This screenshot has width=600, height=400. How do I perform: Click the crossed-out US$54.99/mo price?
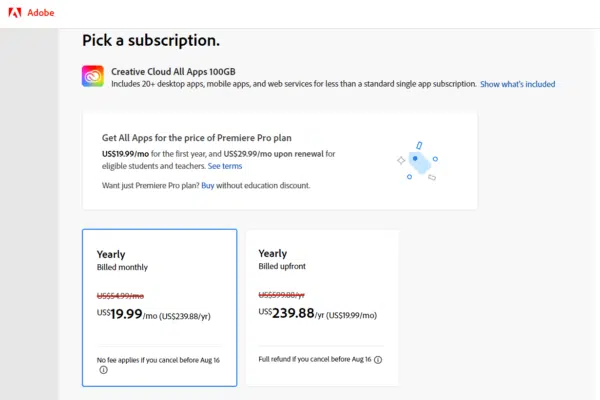(x=120, y=296)
